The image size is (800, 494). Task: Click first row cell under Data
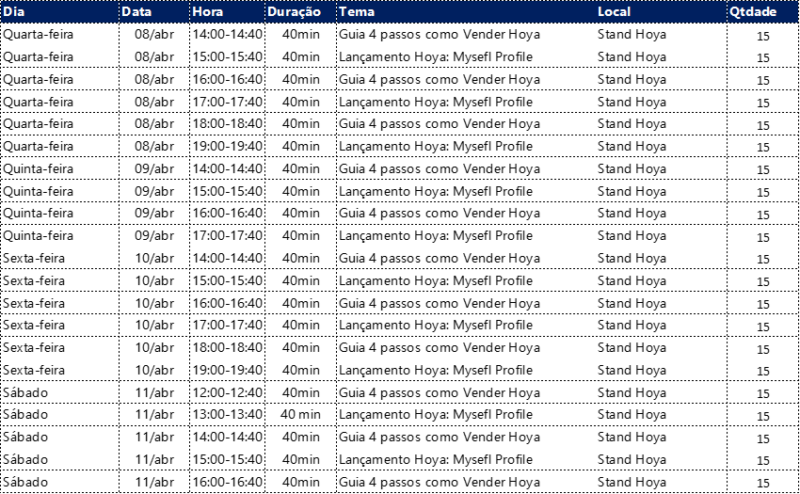pyautogui.click(x=154, y=45)
